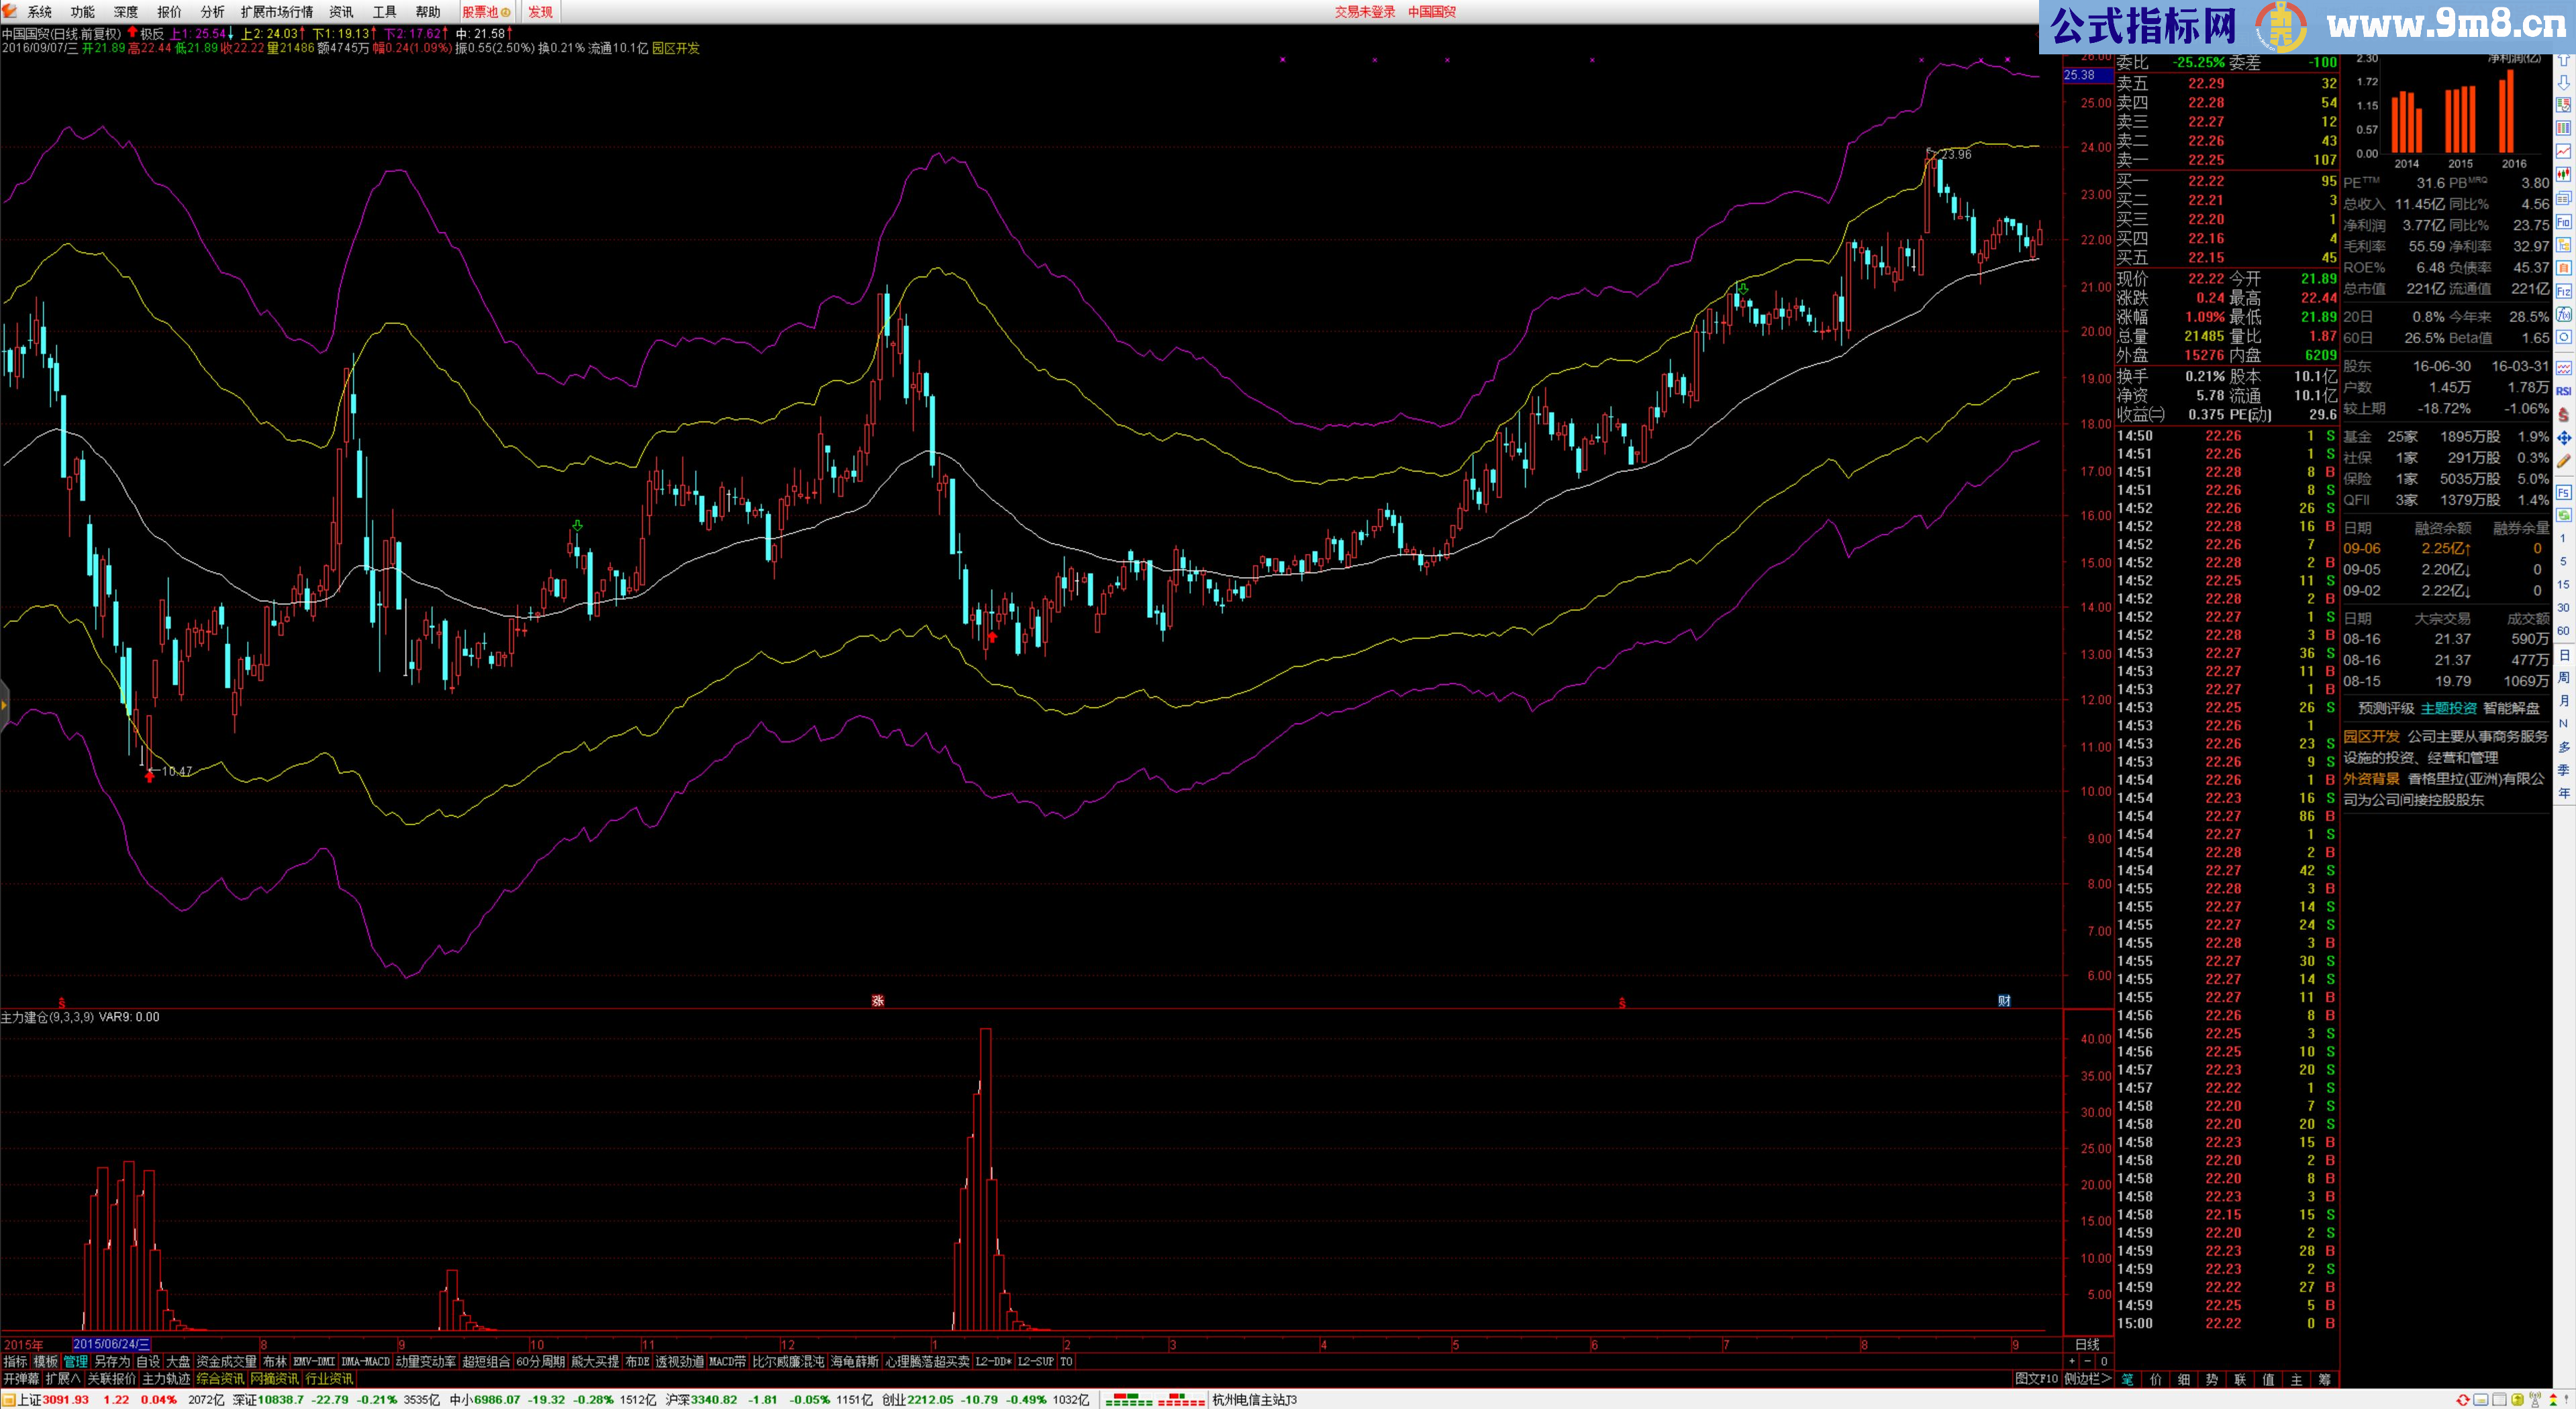
Task: Select the pencil drawing tool icon
Action: pos(2564,461)
